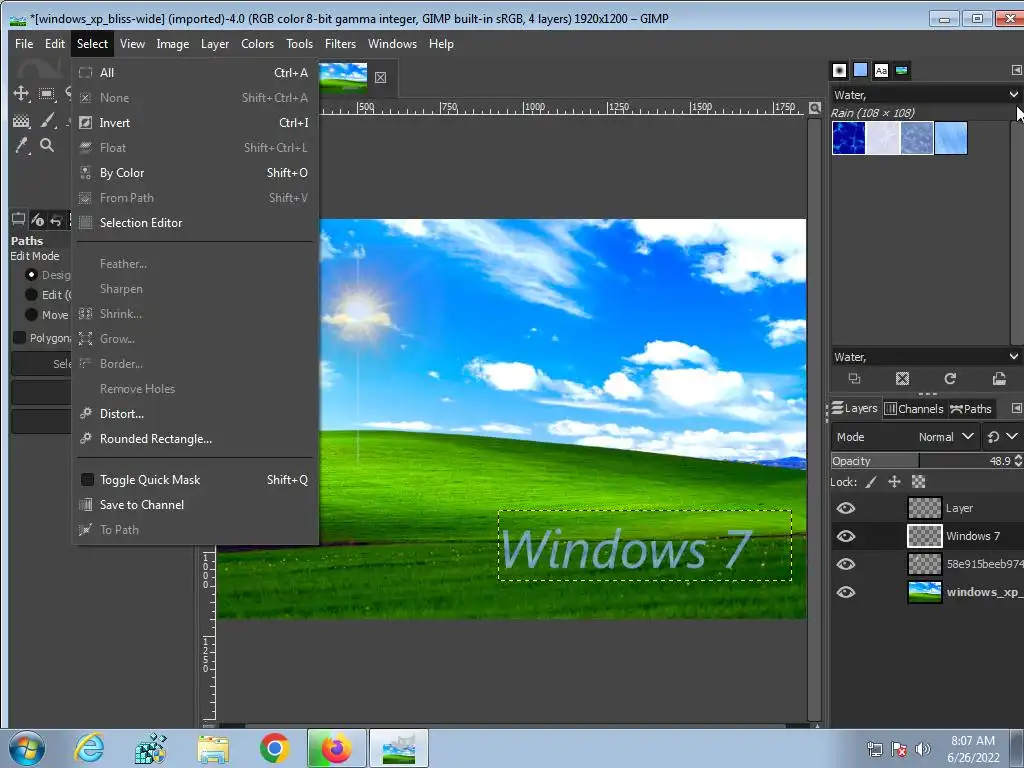Screen dimensions: 1024x768
Task: Click the layer Opacity slider
Action: (921, 461)
